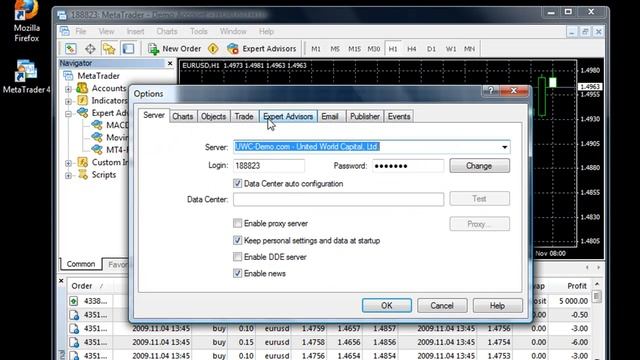The width and height of the screenshot is (640, 360).
Task: Click Help button in Options dialog
Action: (498, 305)
